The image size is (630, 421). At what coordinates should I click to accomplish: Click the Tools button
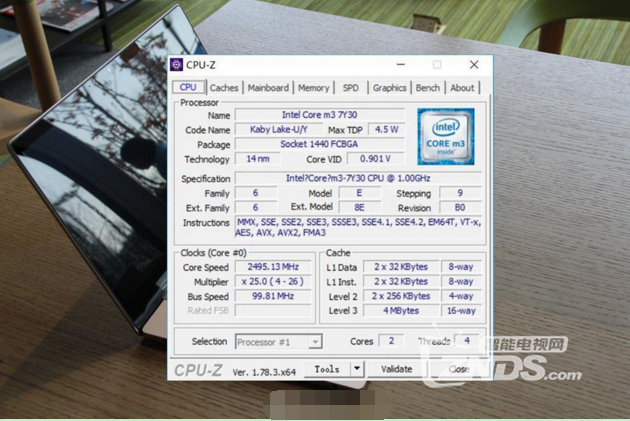[x=327, y=369]
